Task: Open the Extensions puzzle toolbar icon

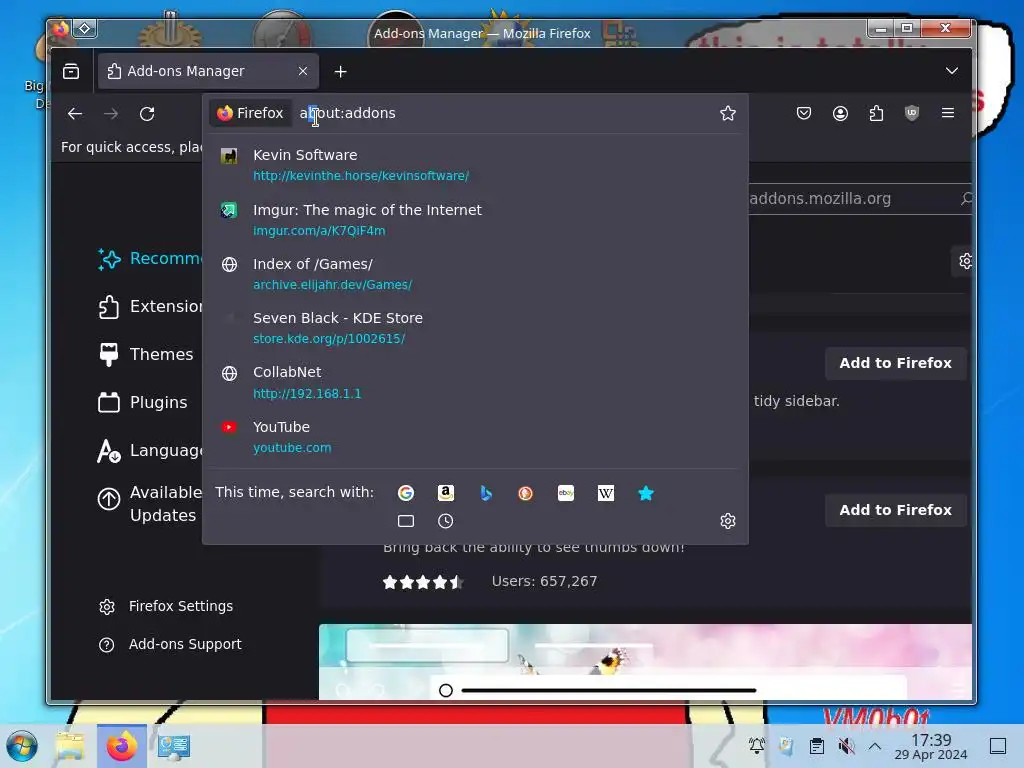Action: 876,113
